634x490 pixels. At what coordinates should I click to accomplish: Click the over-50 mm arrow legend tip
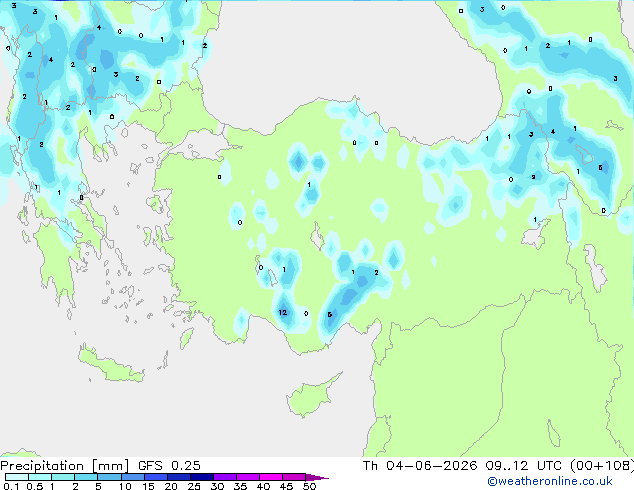(x=317, y=477)
